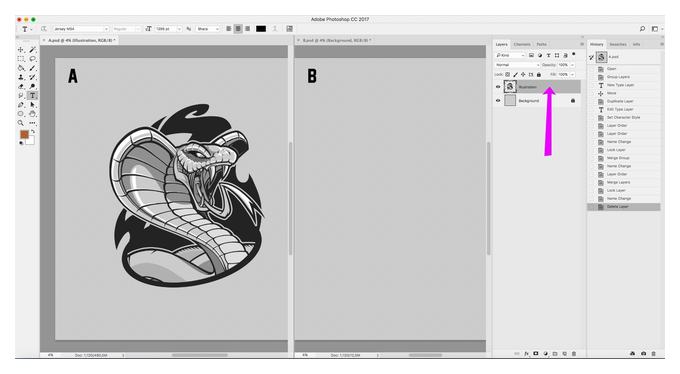Select the Magic Wand tool
Image resolution: width=680 pixels, height=374 pixels.
33,49
